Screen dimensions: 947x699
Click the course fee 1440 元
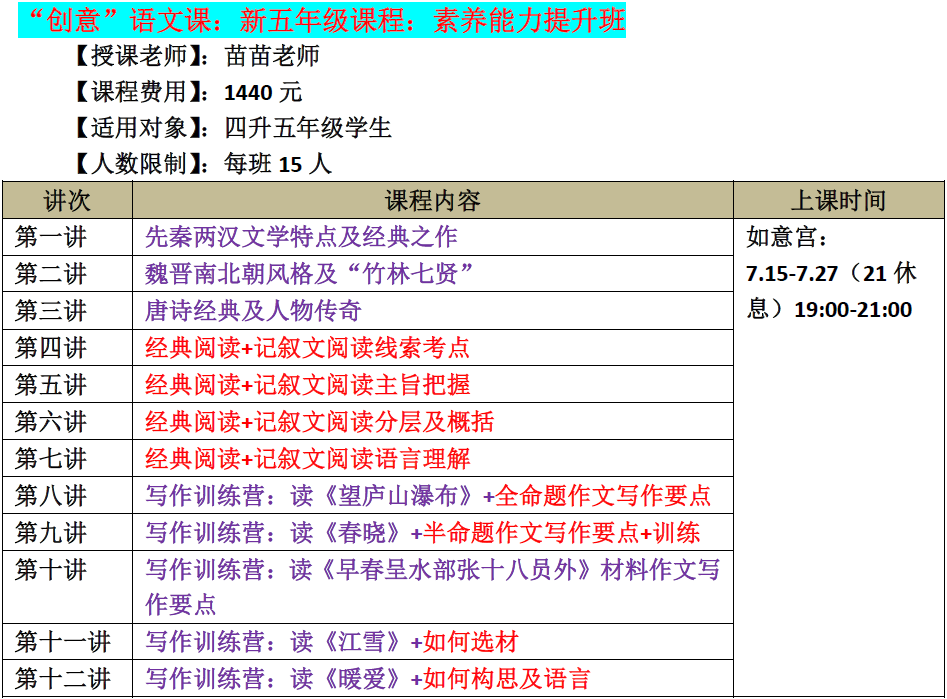[263, 92]
